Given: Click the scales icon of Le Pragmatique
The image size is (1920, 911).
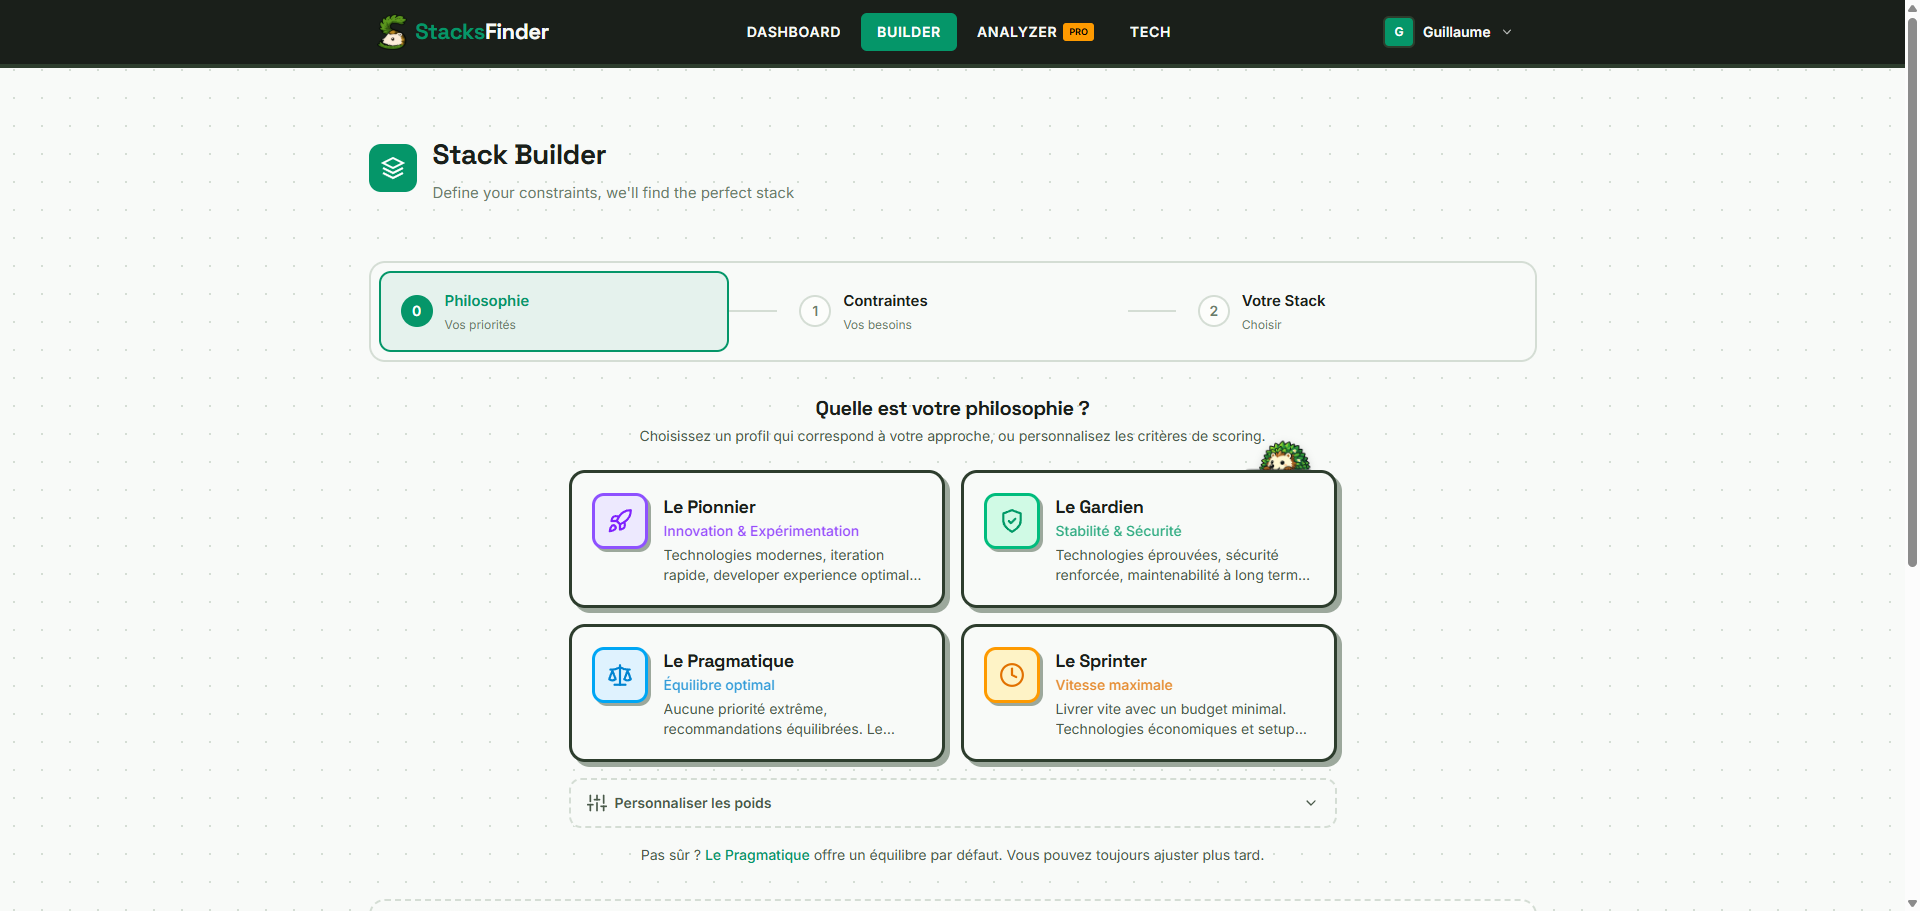Looking at the screenshot, I should tap(620, 675).
